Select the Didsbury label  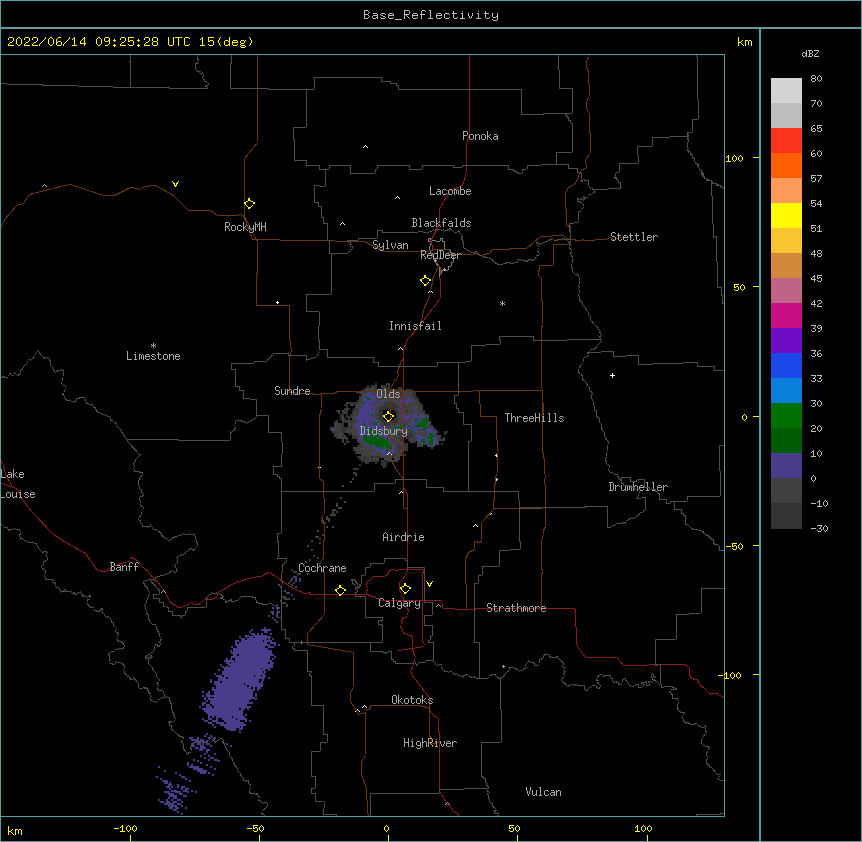[384, 431]
